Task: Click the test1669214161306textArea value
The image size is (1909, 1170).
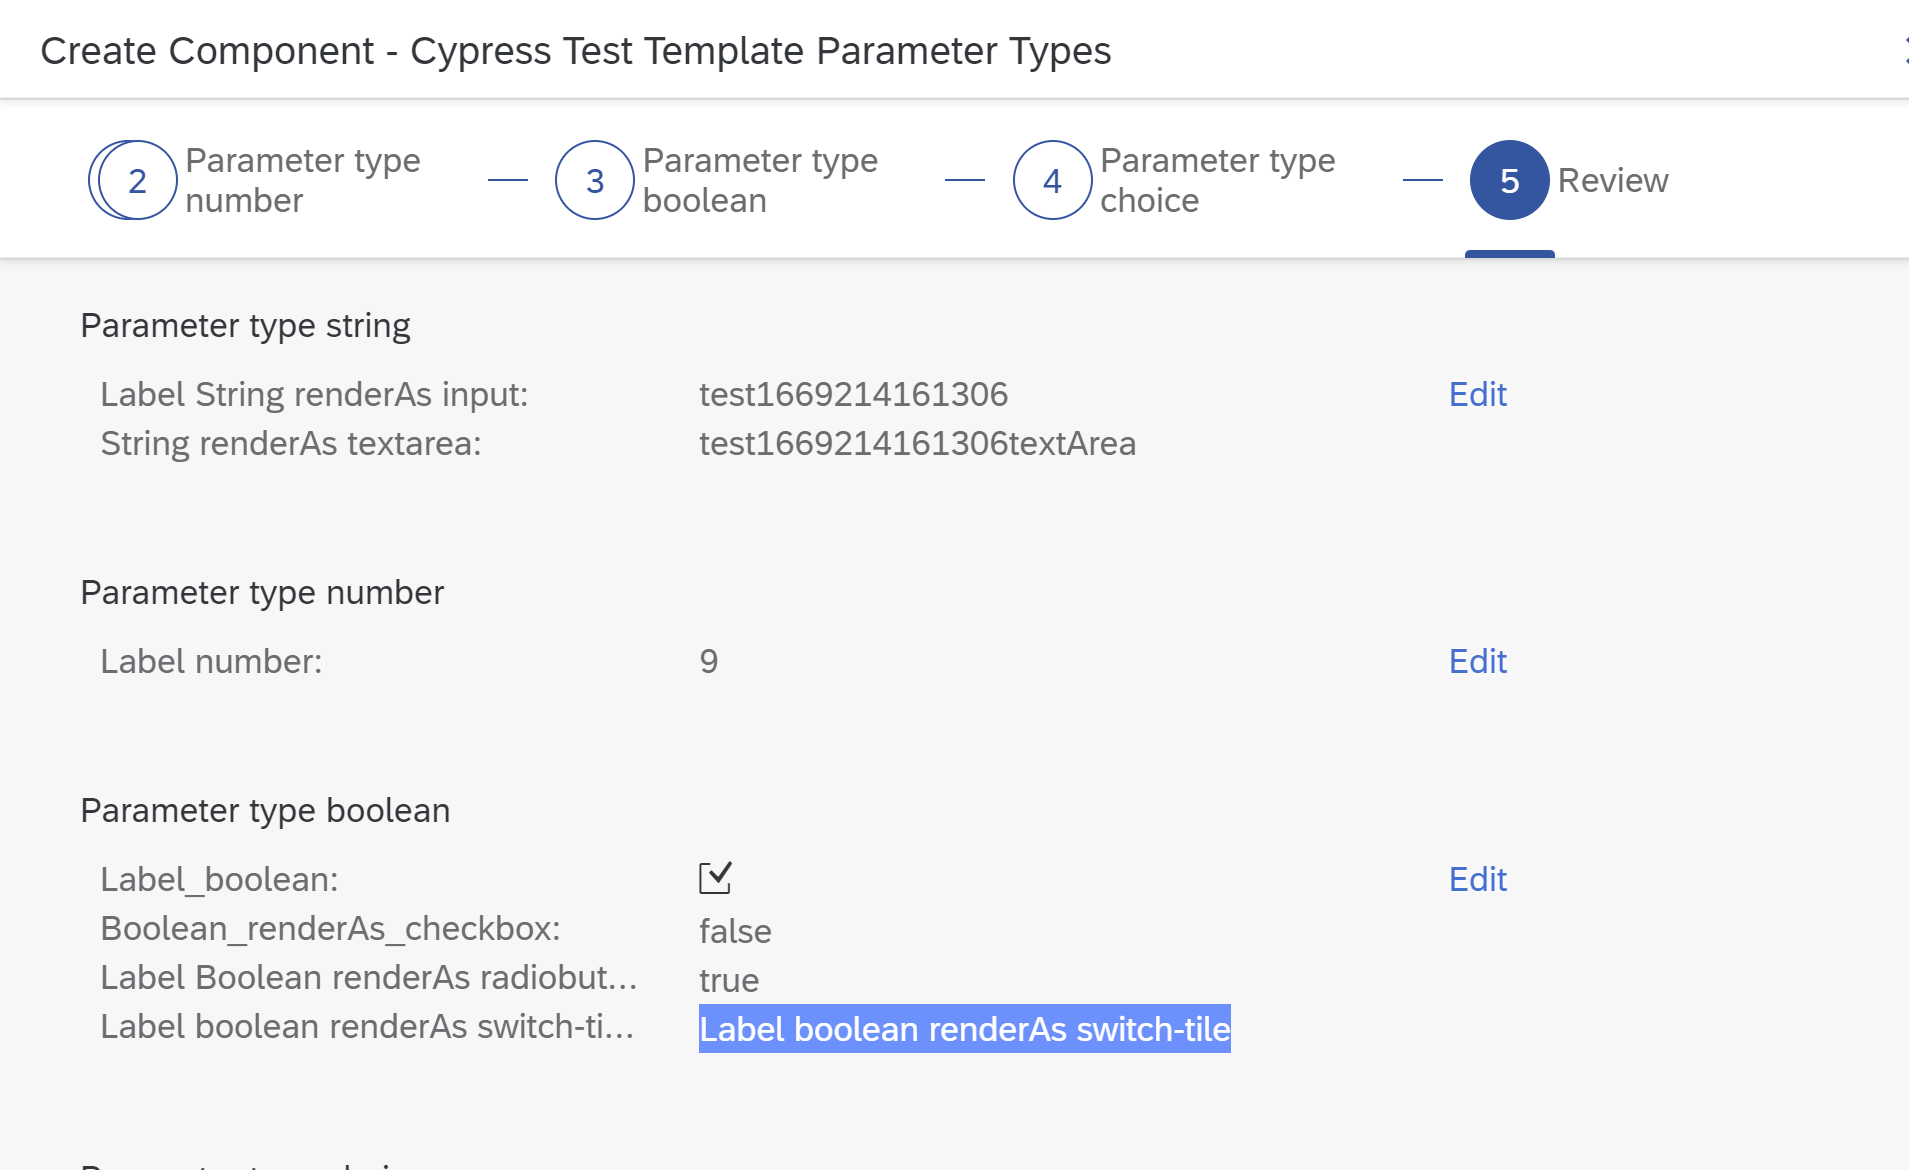Action: [x=917, y=443]
